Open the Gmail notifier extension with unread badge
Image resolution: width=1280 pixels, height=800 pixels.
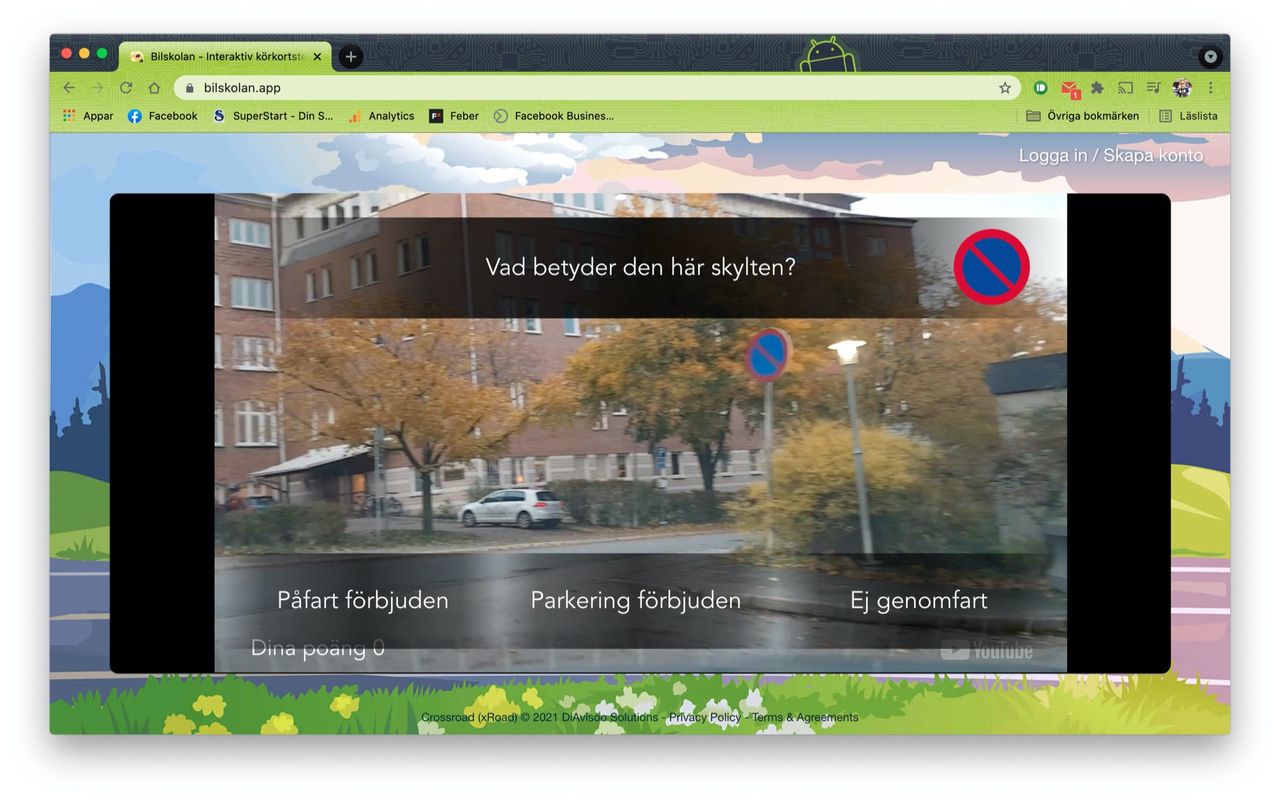pyautogui.click(x=1068, y=88)
